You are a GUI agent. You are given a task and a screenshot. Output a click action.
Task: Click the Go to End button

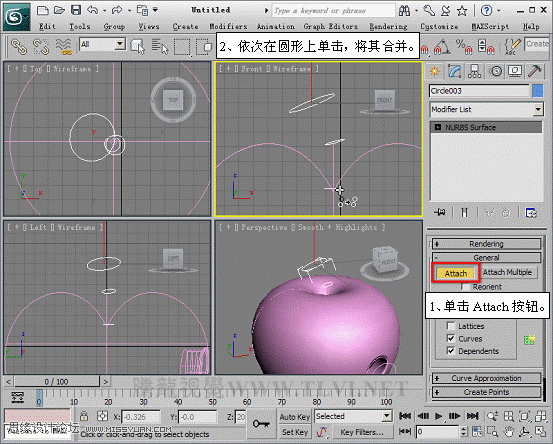coord(472,416)
